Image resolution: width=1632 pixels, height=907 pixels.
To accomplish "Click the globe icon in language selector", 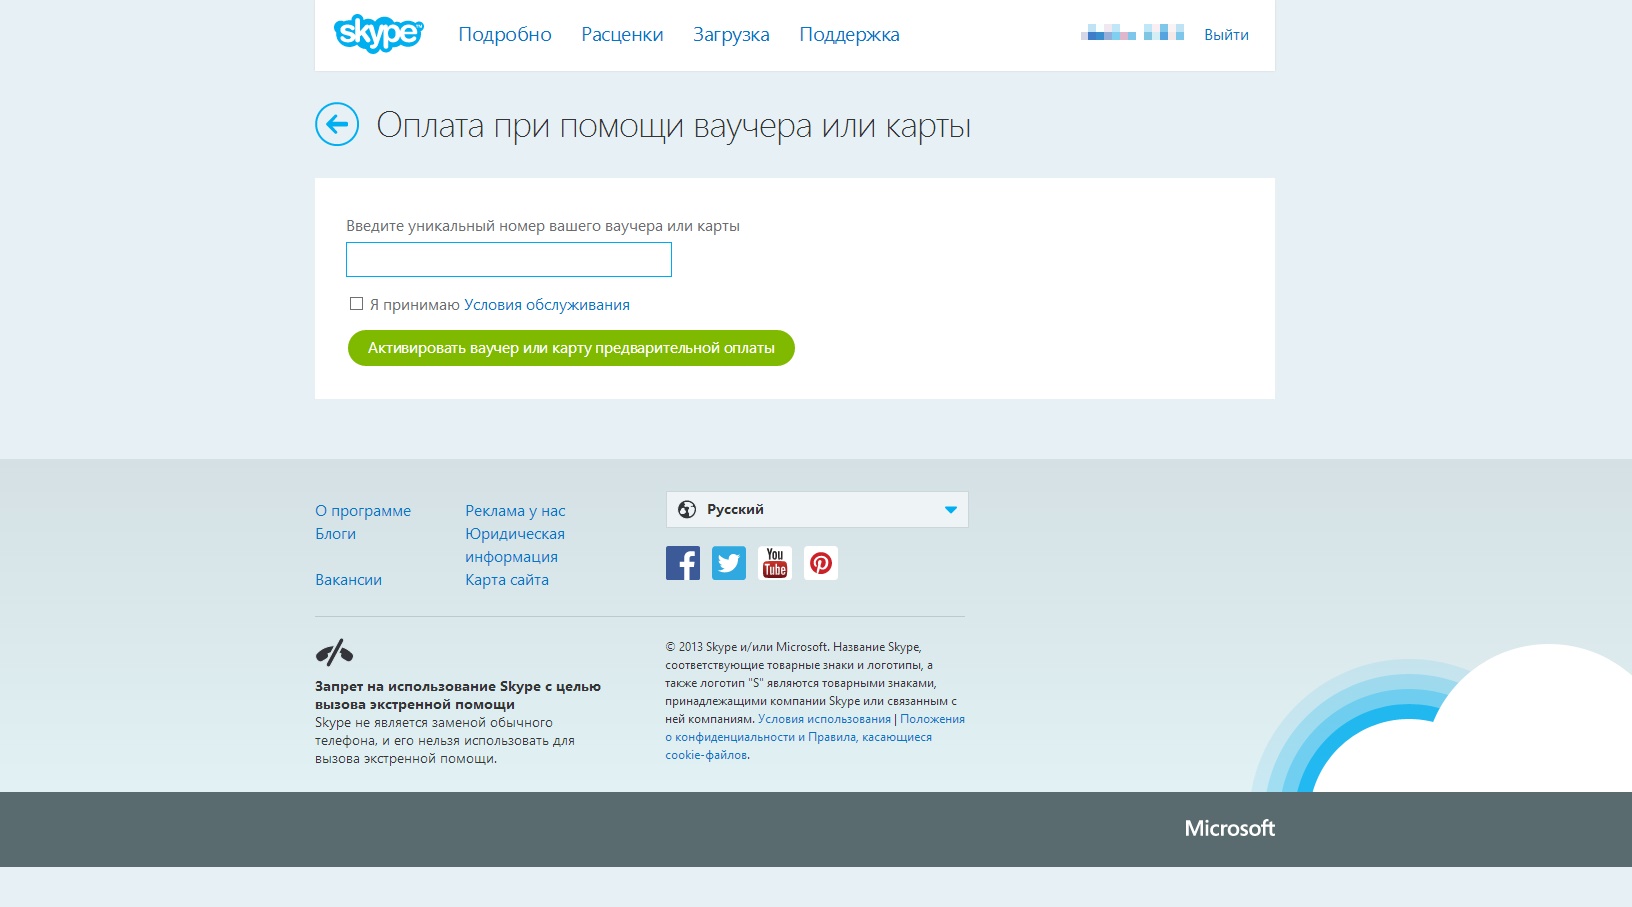I will (x=687, y=509).
